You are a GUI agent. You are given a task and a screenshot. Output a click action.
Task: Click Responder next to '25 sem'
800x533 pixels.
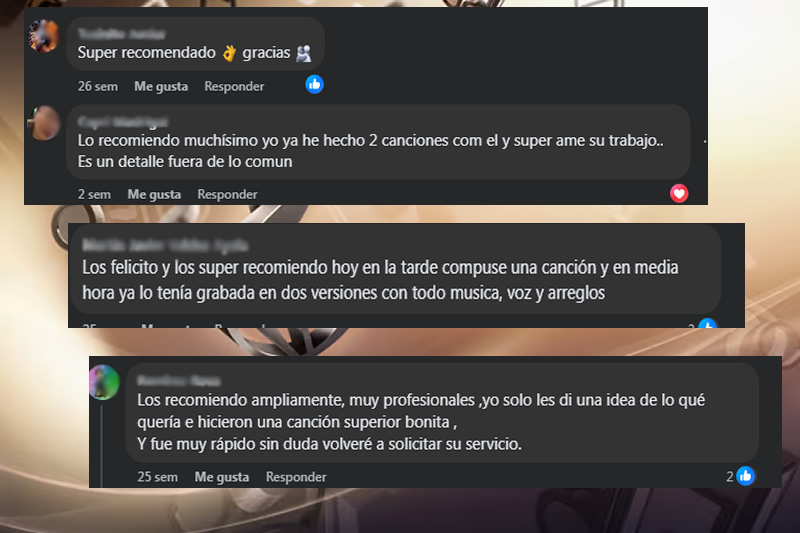[x=296, y=477]
